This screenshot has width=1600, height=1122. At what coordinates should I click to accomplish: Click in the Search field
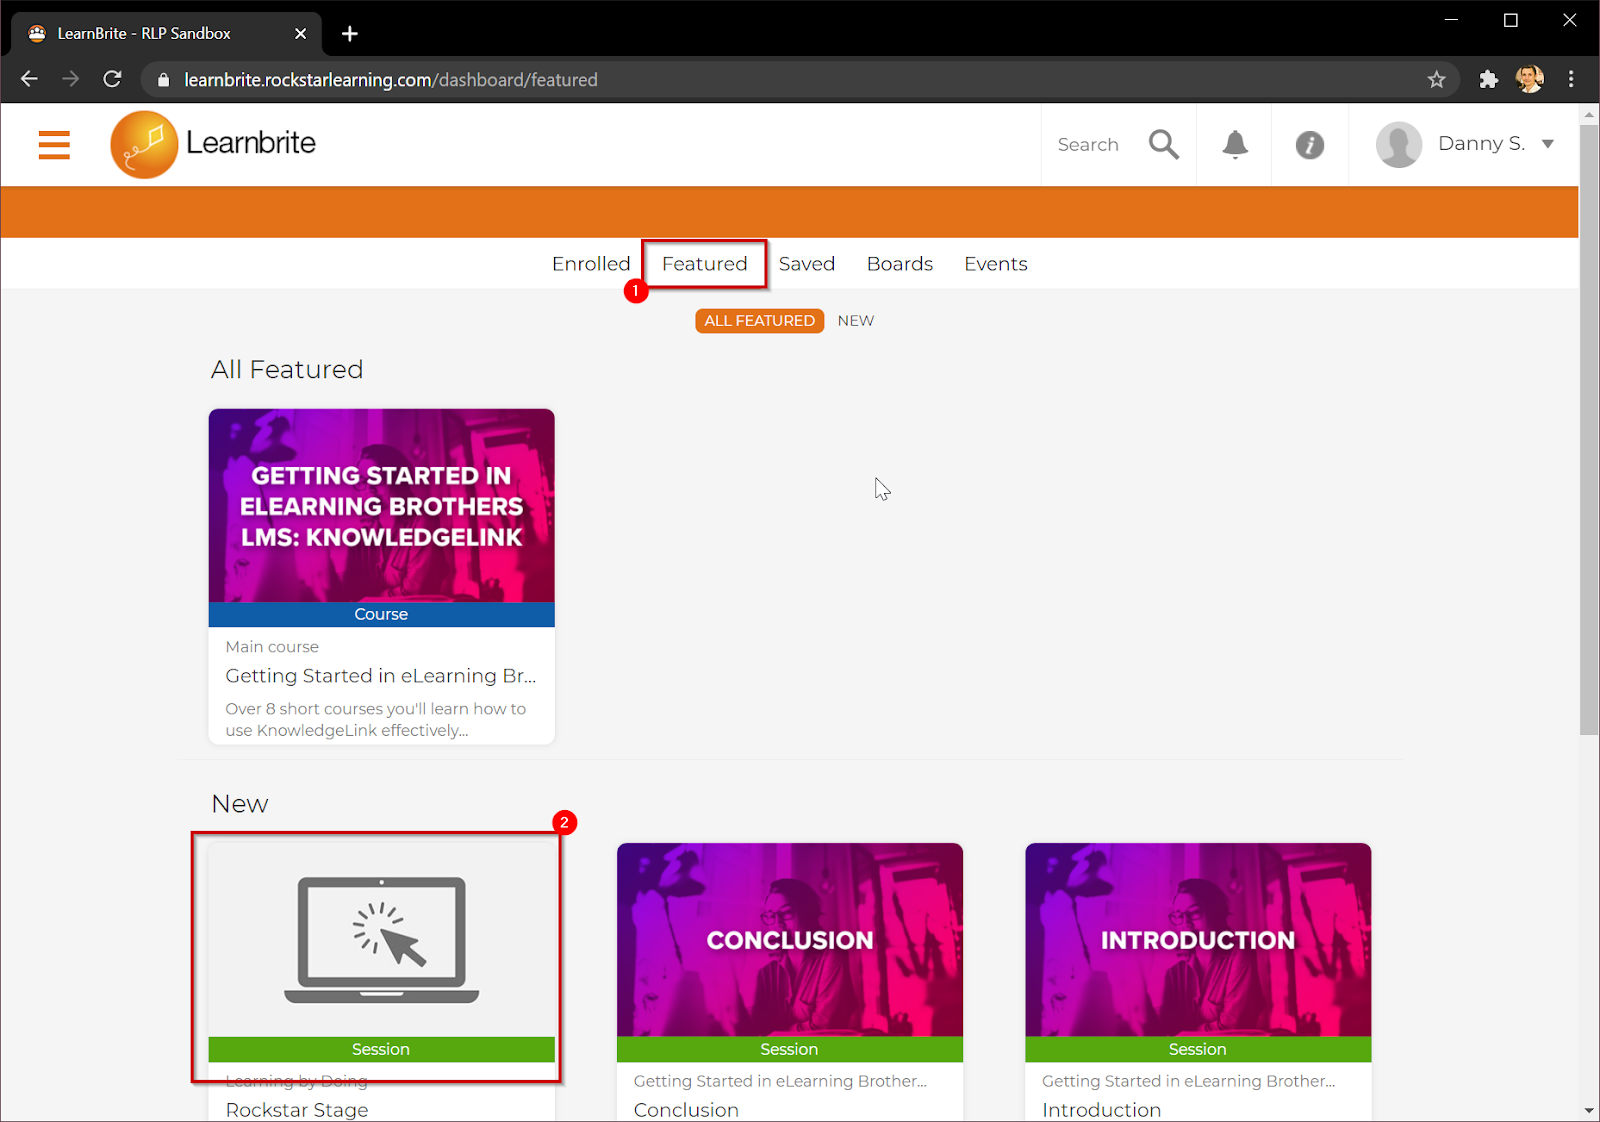pos(1088,145)
